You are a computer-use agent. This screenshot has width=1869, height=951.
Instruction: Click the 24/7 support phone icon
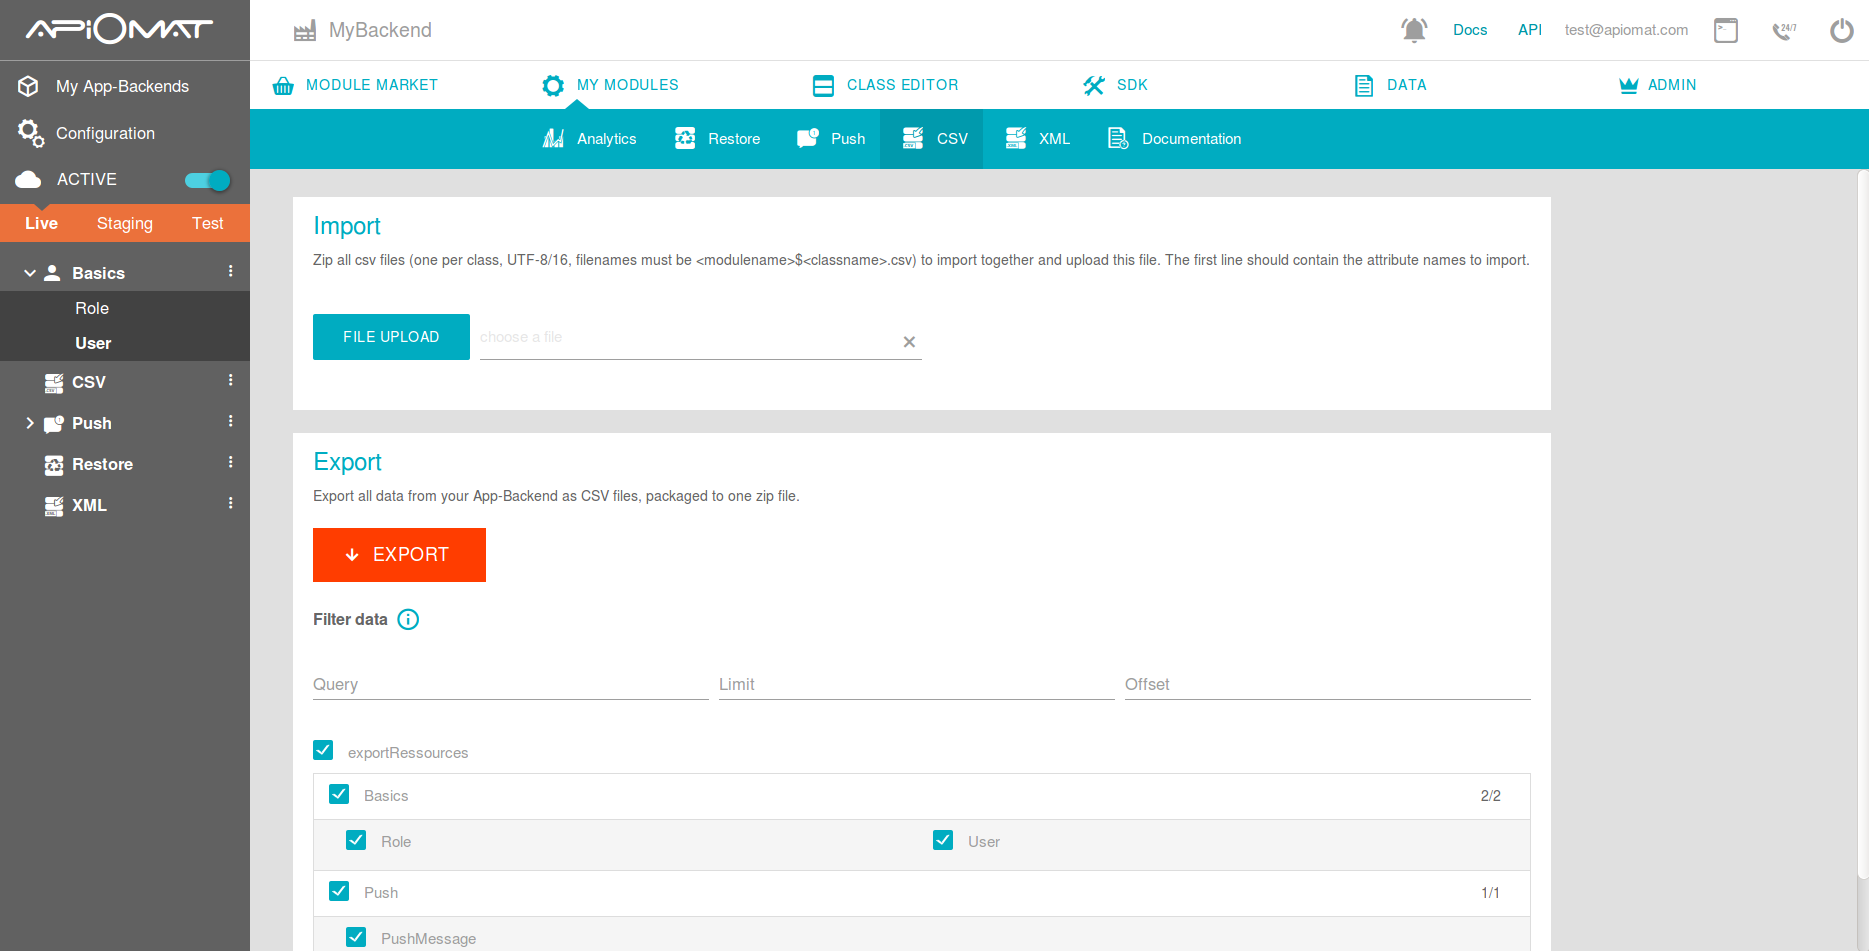[x=1784, y=30]
